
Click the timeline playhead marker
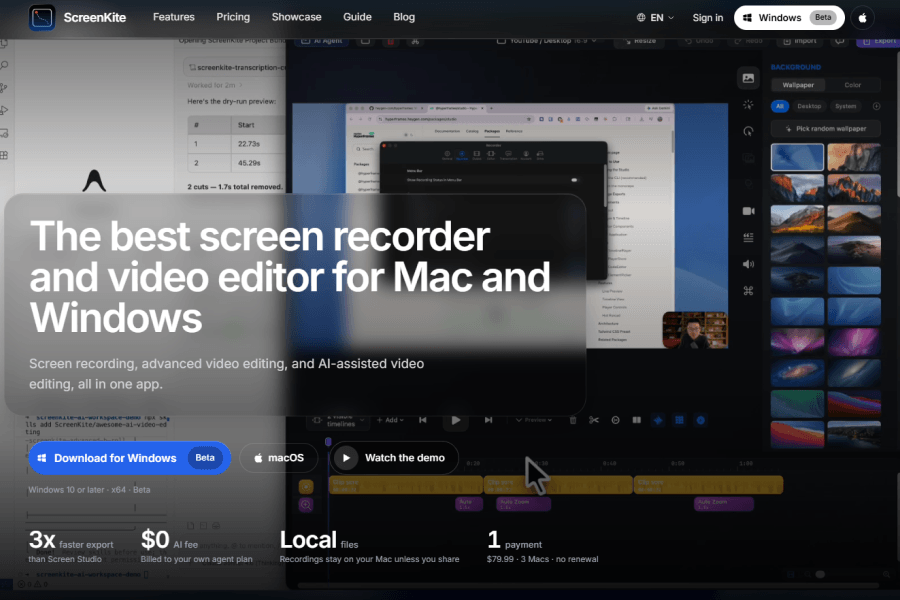pyautogui.click(x=328, y=442)
